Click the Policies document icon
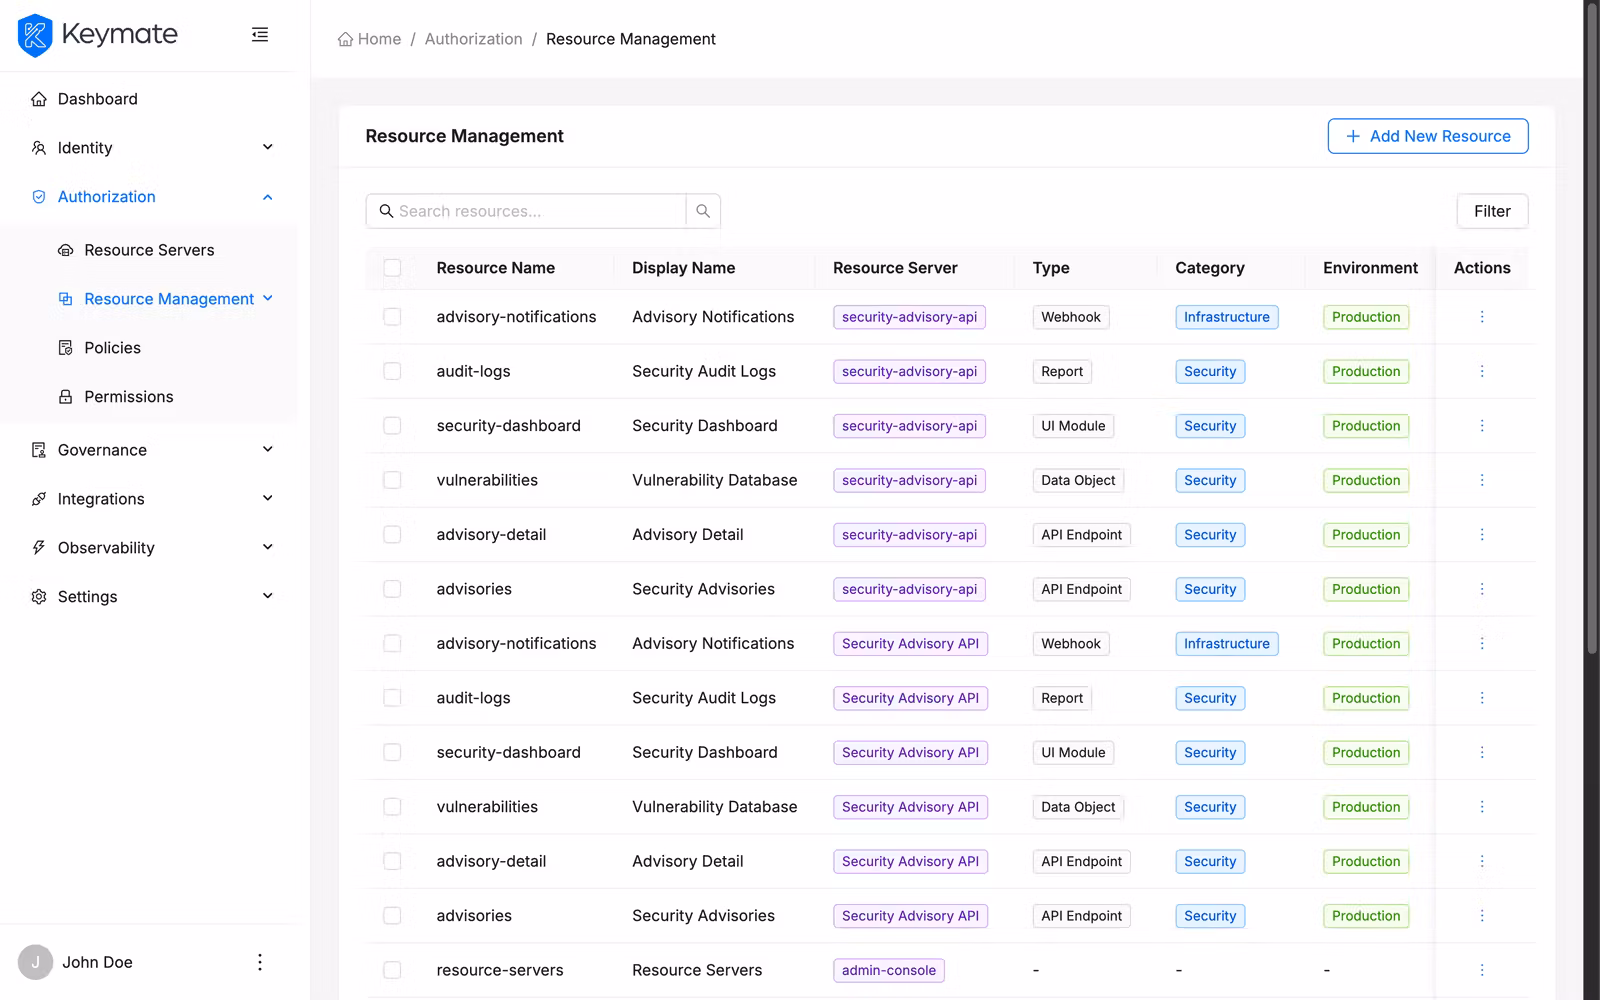Image resolution: width=1600 pixels, height=1000 pixels. [x=64, y=347]
